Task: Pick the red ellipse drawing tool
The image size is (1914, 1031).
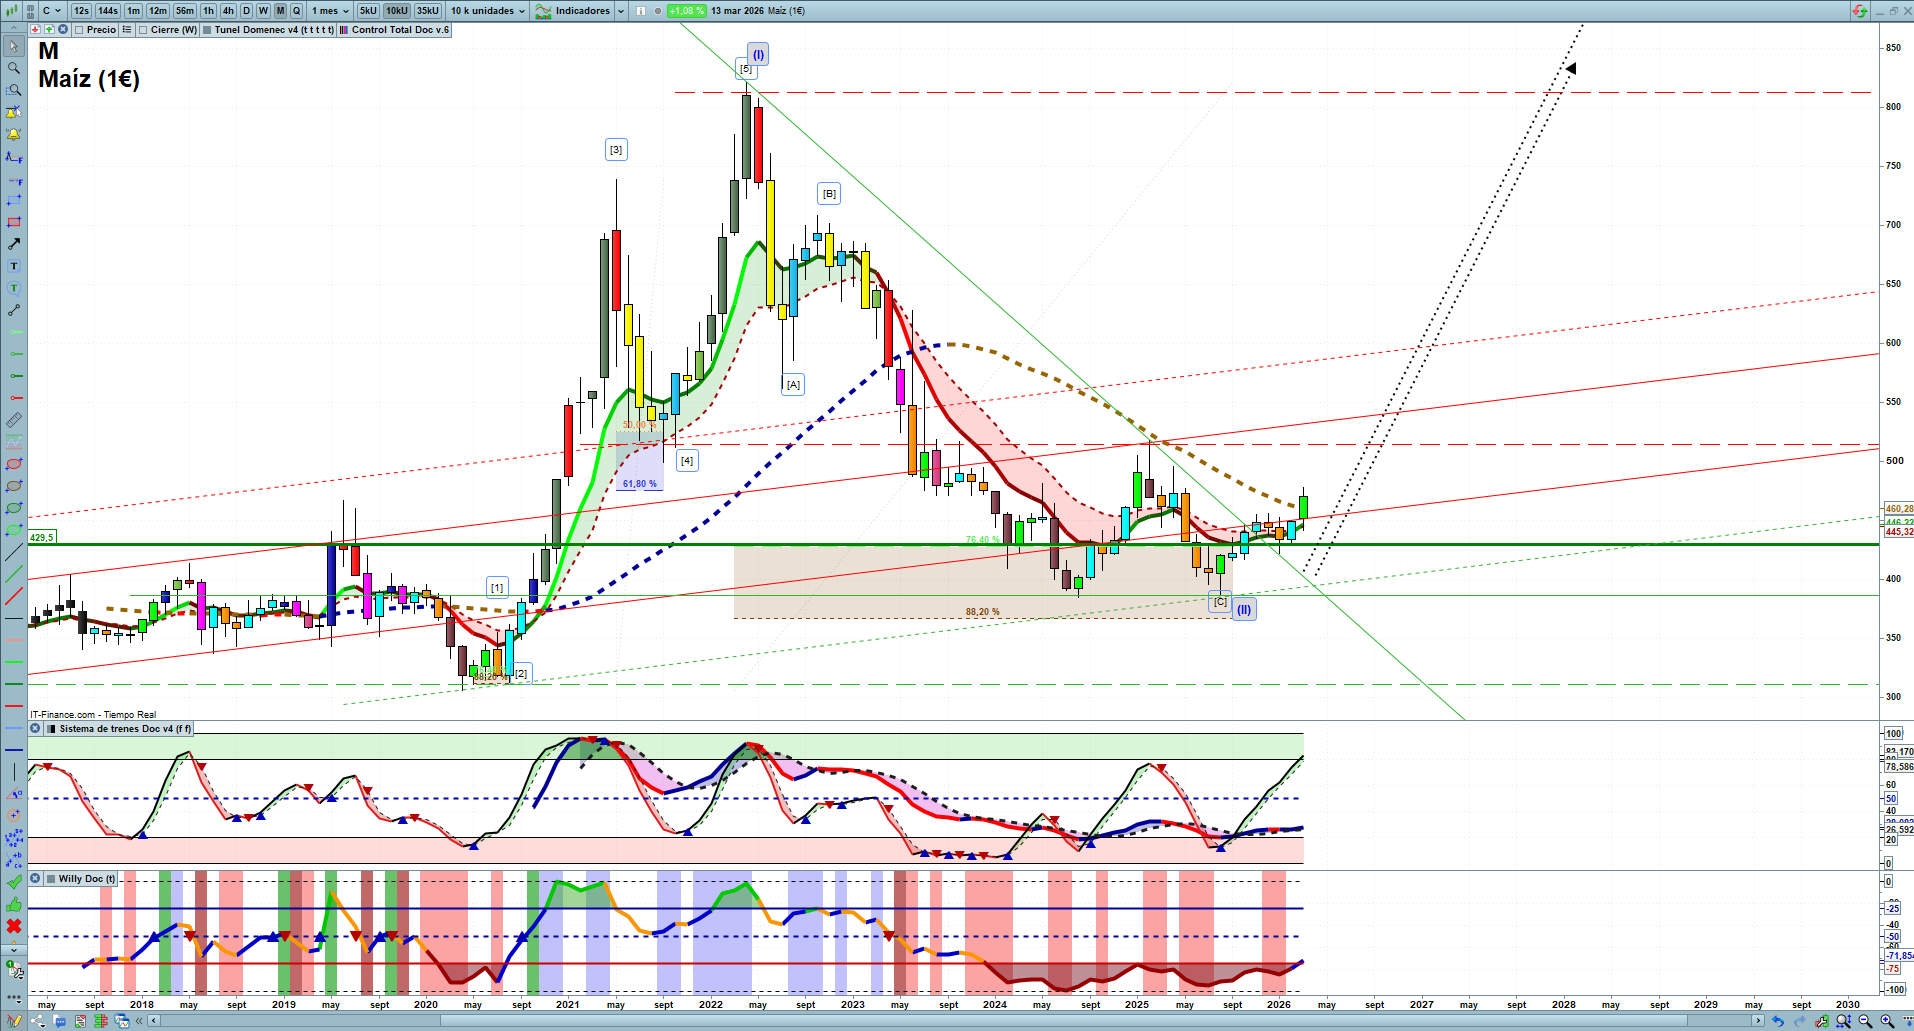Action: 14,464
